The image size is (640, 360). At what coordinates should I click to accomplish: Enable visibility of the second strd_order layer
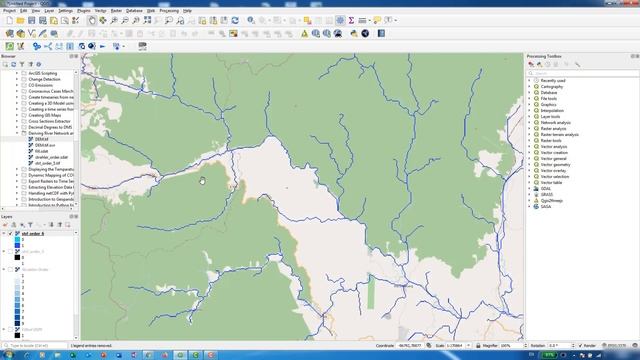(11, 251)
